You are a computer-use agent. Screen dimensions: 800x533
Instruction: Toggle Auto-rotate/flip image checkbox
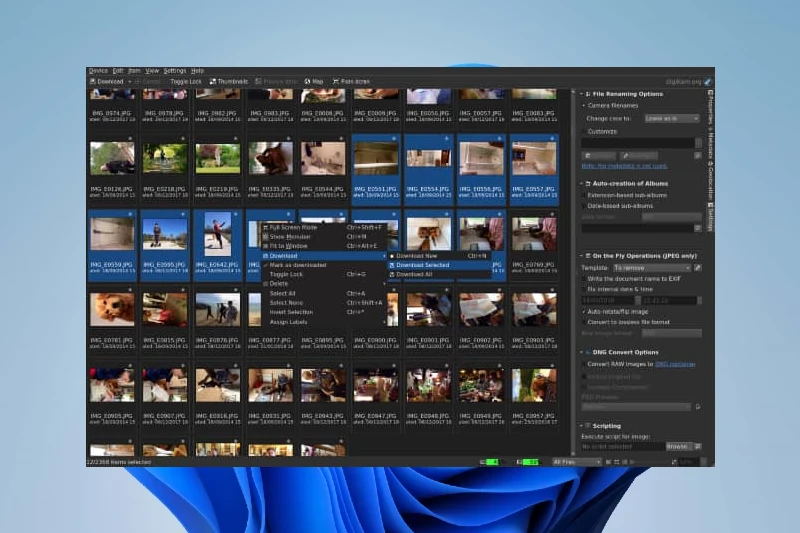coord(585,312)
